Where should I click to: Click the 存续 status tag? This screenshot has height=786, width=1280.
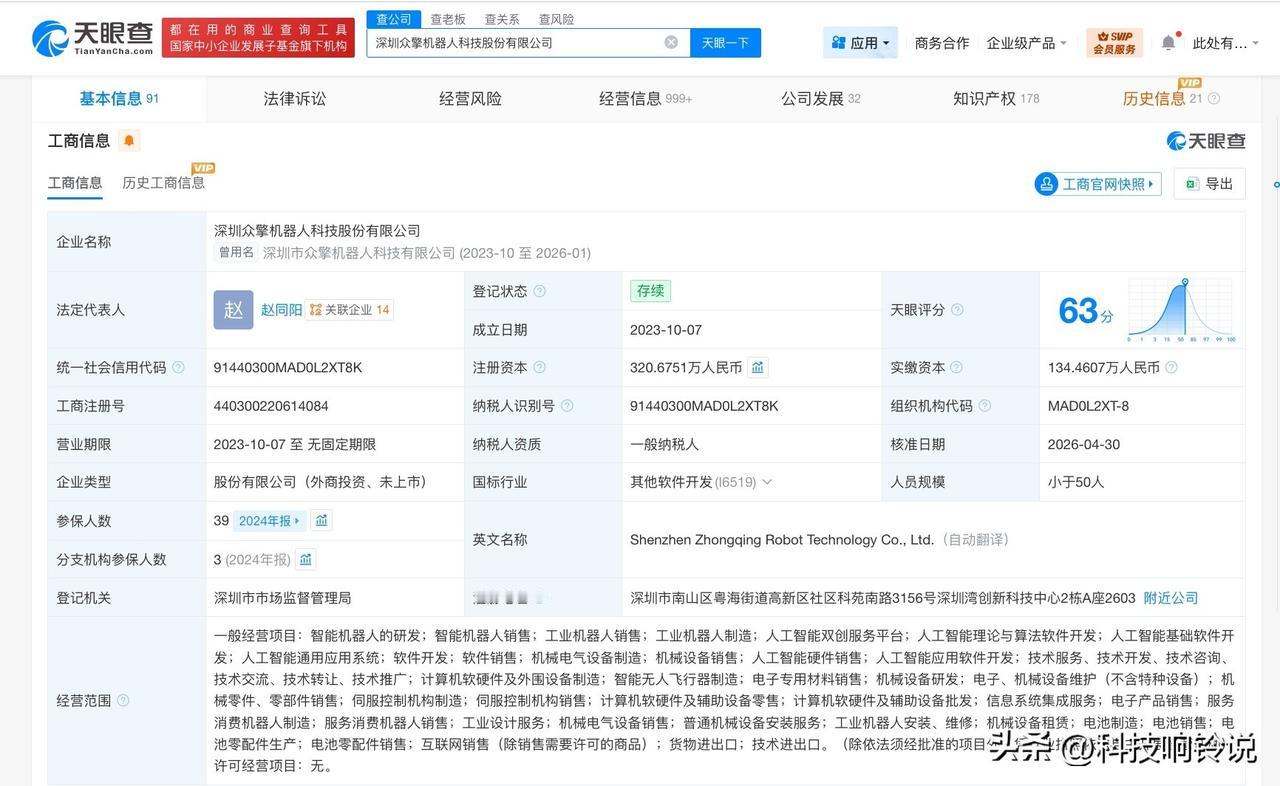point(650,291)
